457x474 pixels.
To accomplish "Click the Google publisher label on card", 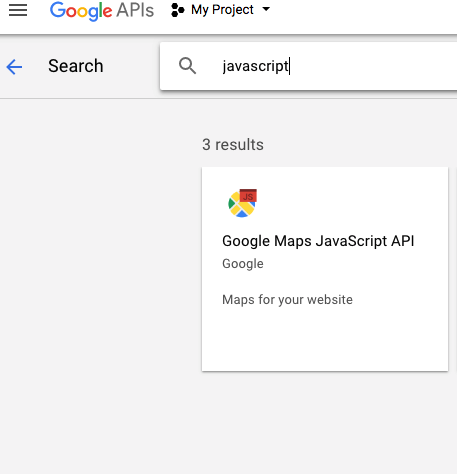I will click(x=243, y=264).
